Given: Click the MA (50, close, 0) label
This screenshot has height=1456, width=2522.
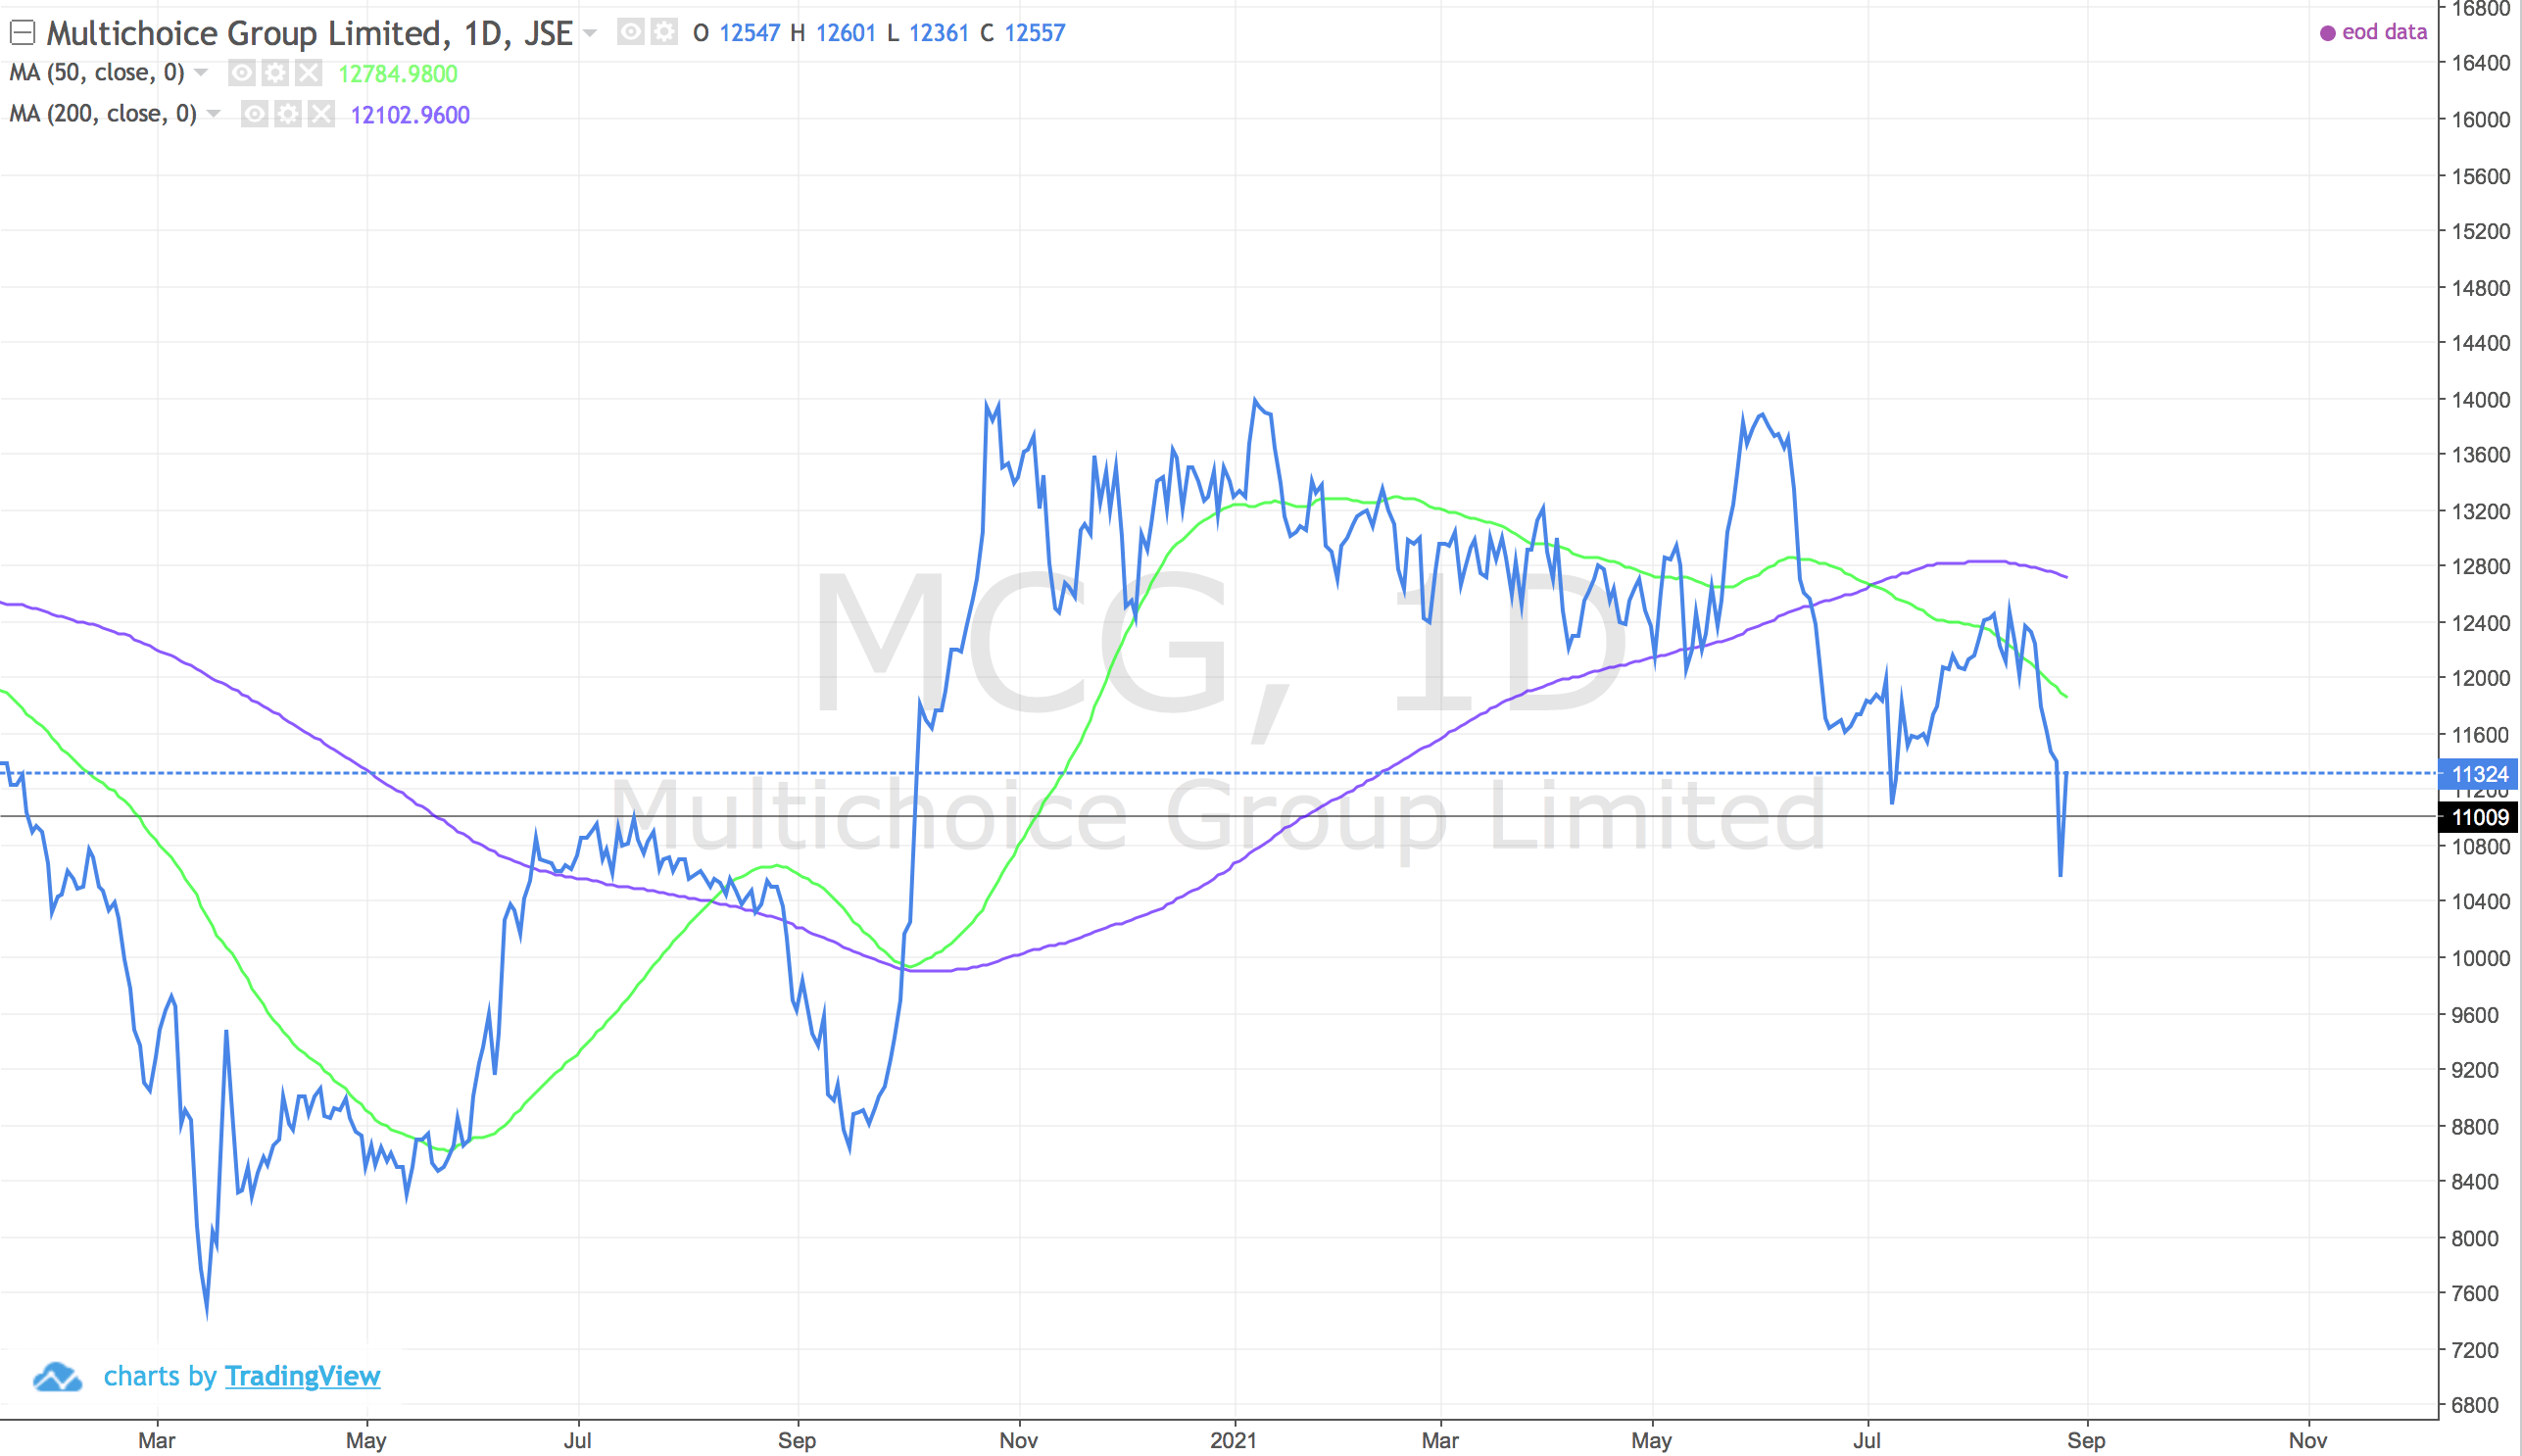Looking at the screenshot, I should (97, 73).
